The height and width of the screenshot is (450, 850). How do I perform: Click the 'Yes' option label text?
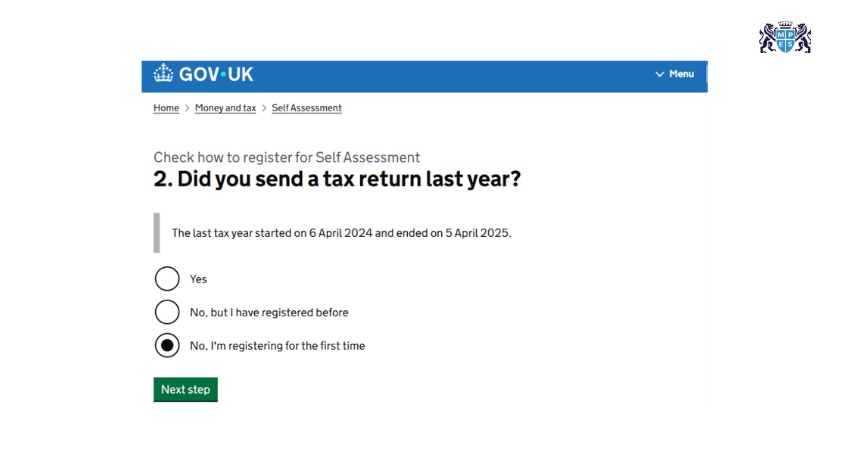[198, 279]
